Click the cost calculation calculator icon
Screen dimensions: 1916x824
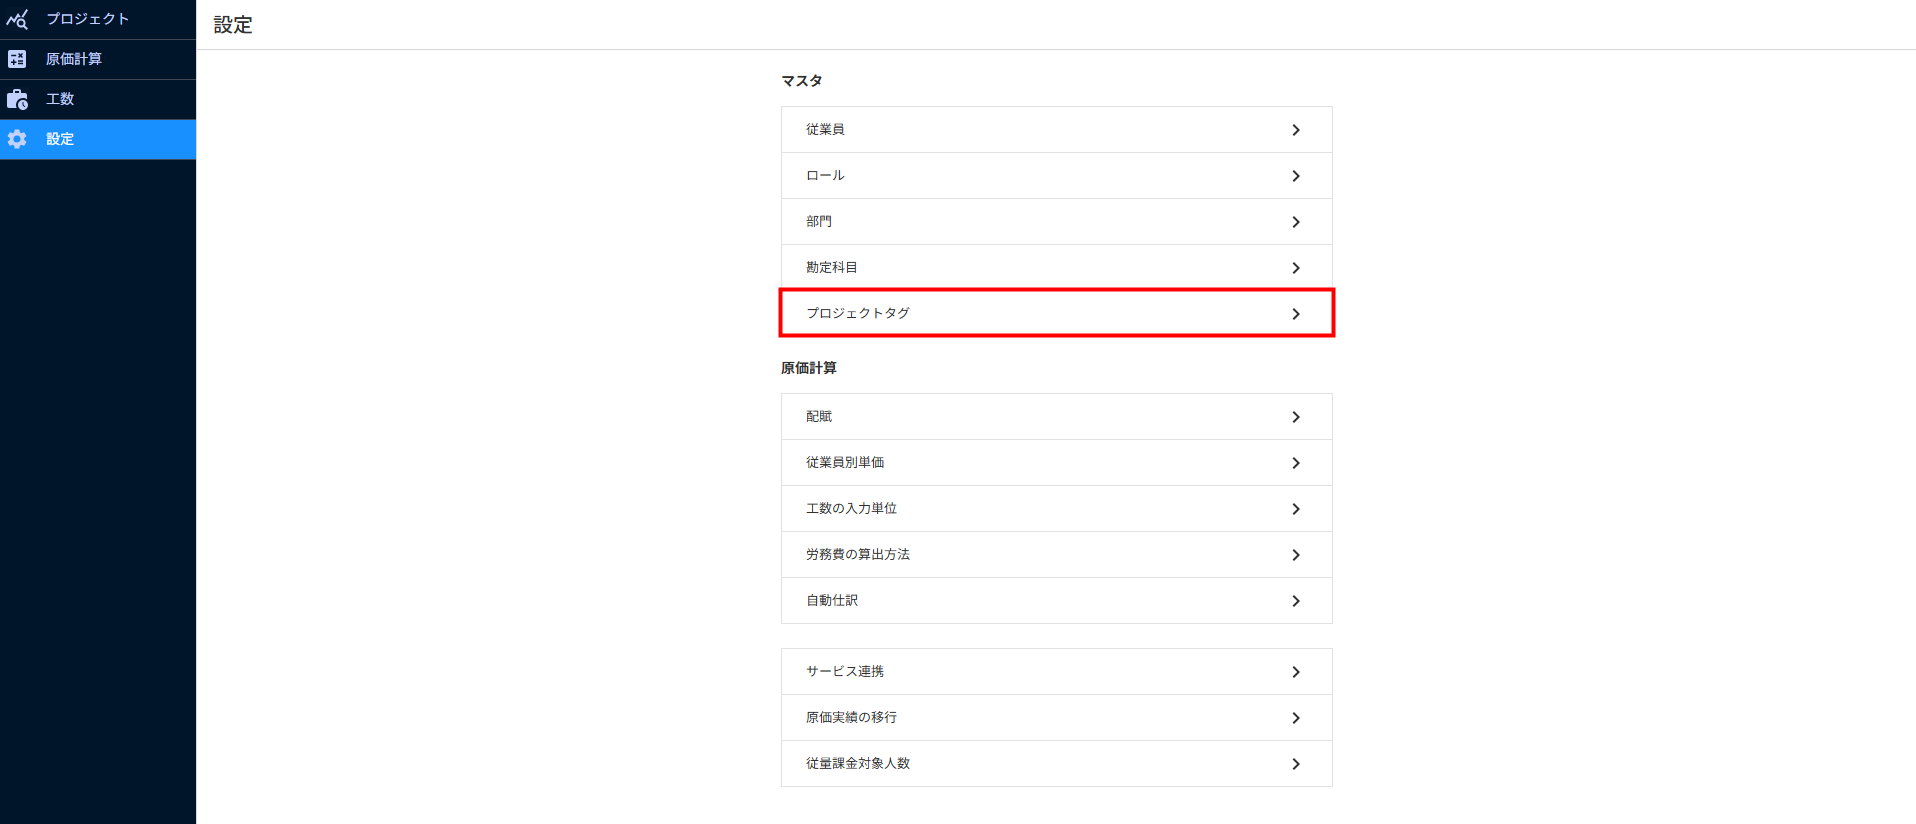point(17,59)
